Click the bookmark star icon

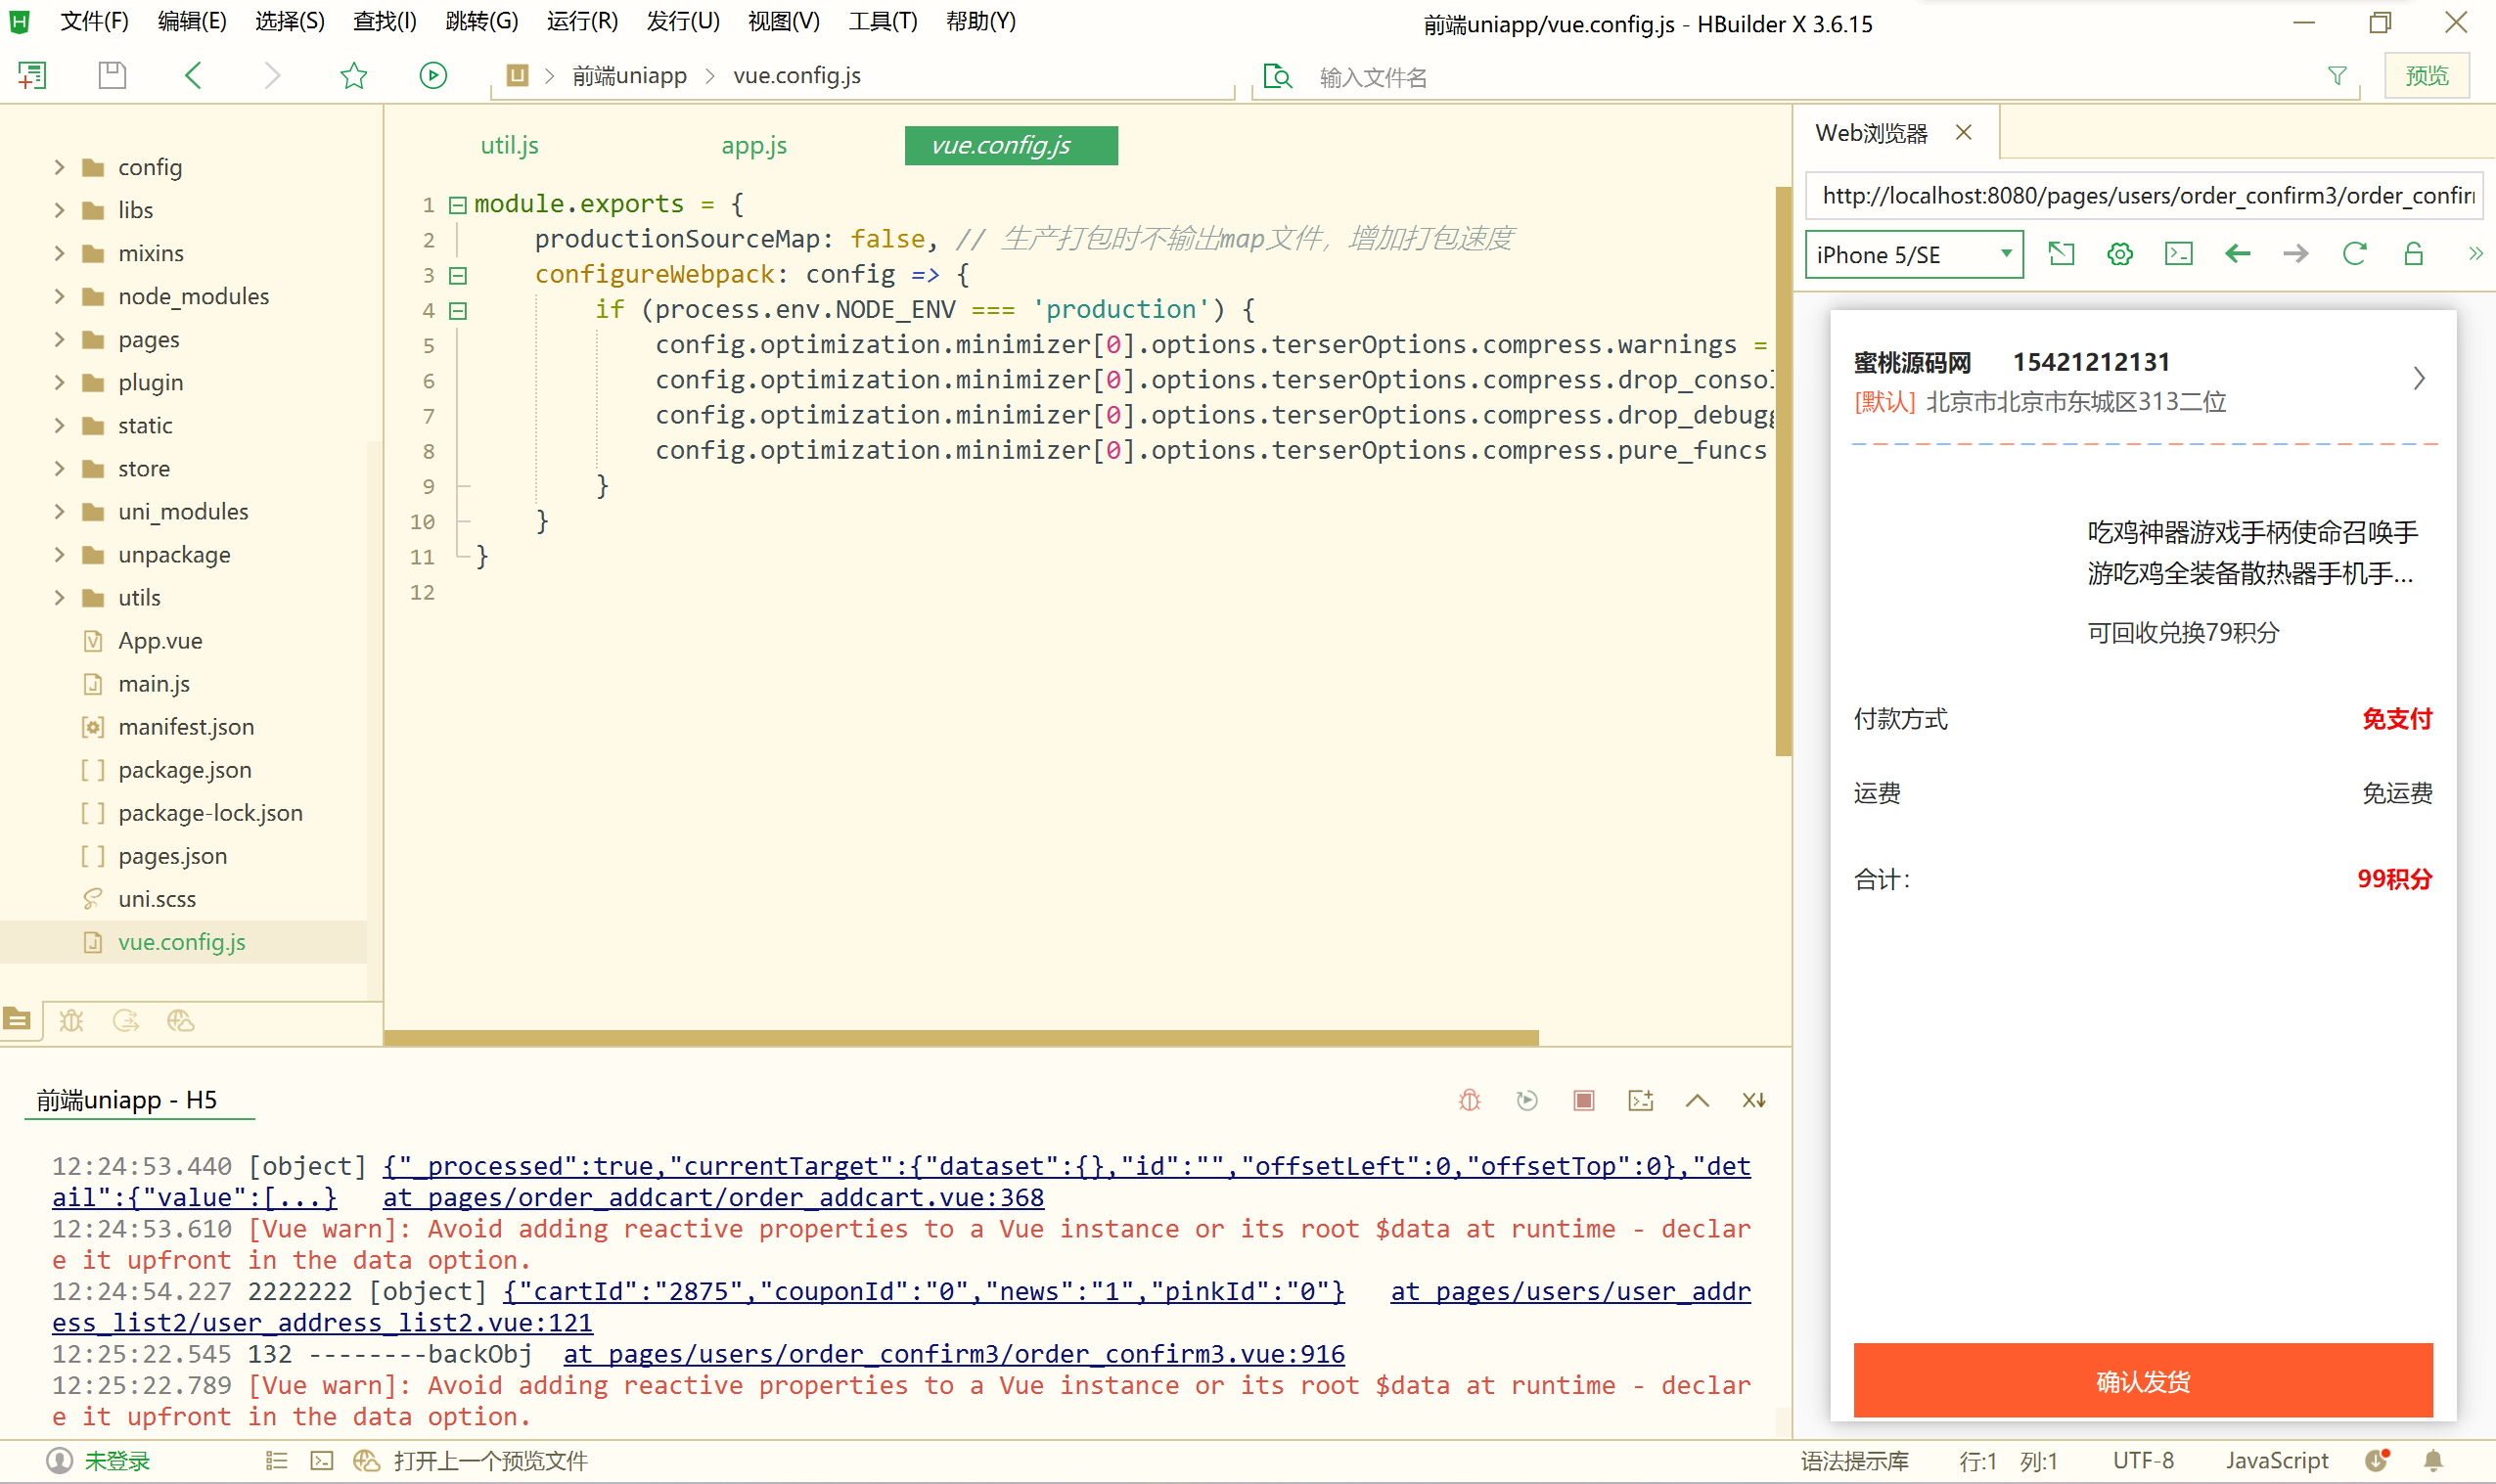[354, 76]
